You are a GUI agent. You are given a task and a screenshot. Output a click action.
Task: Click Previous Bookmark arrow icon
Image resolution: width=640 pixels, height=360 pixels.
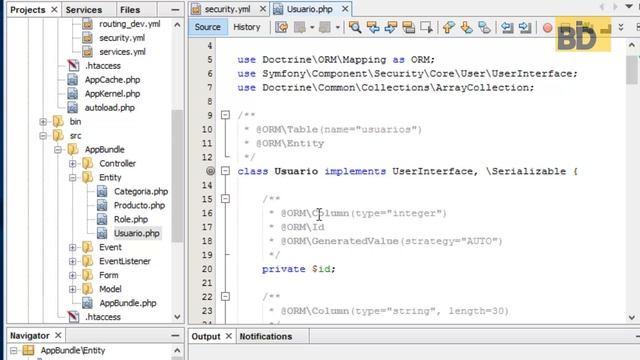(449, 27)
